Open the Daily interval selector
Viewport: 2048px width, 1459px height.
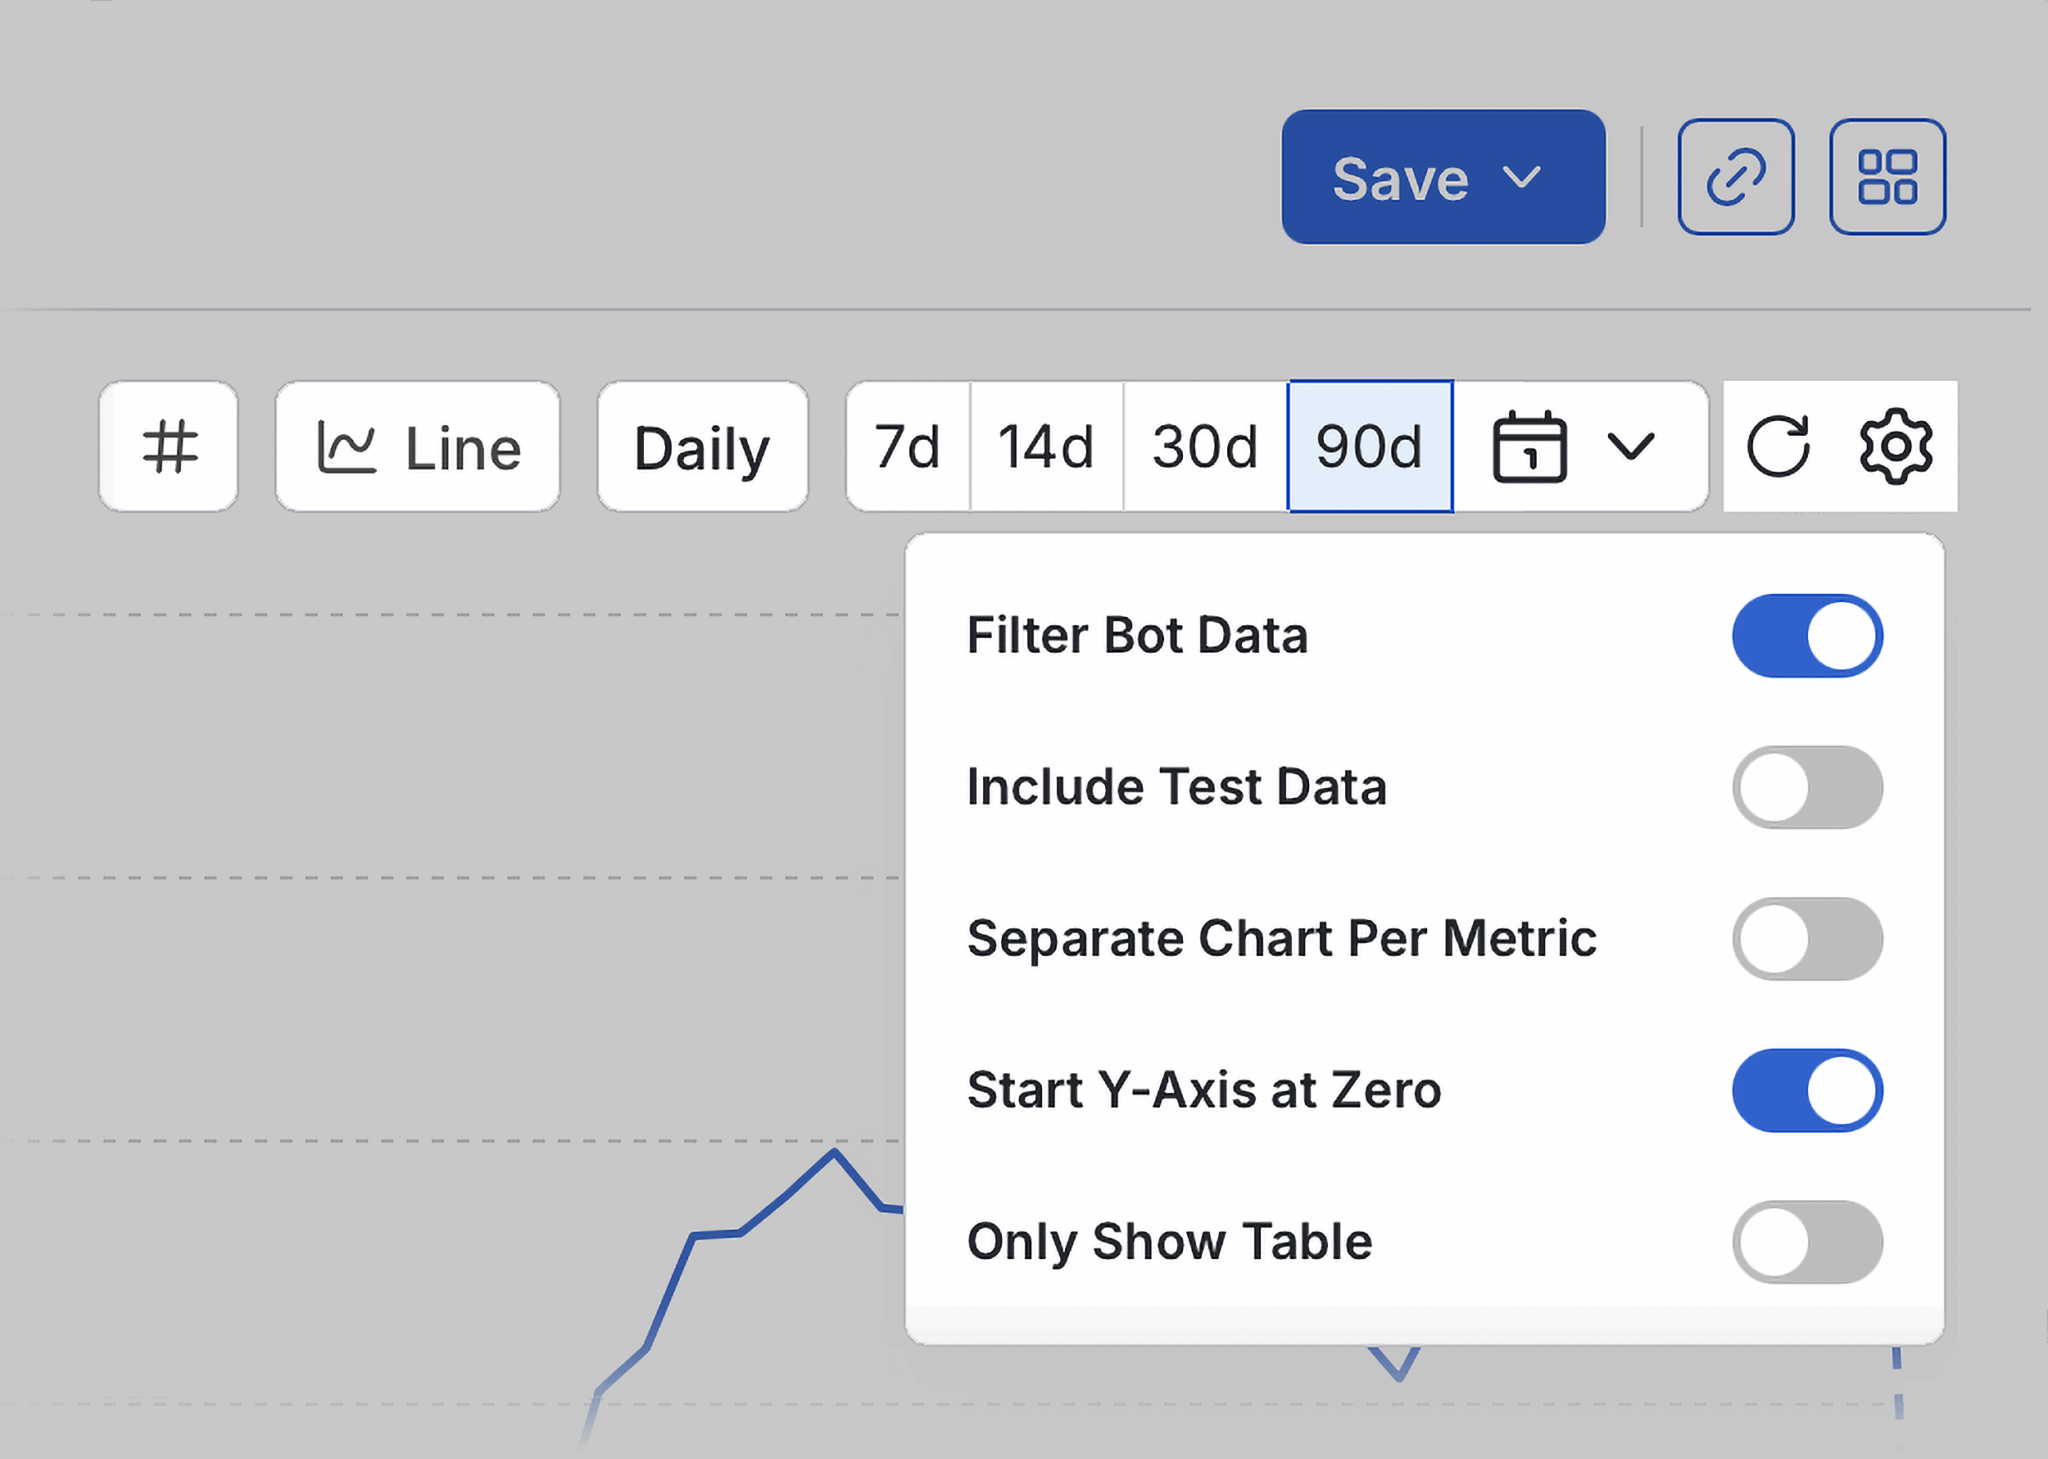(701, 446)
